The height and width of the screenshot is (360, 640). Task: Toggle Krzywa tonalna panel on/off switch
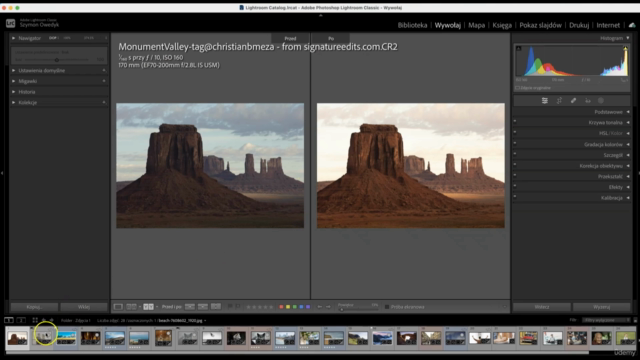tap(515, 121)
